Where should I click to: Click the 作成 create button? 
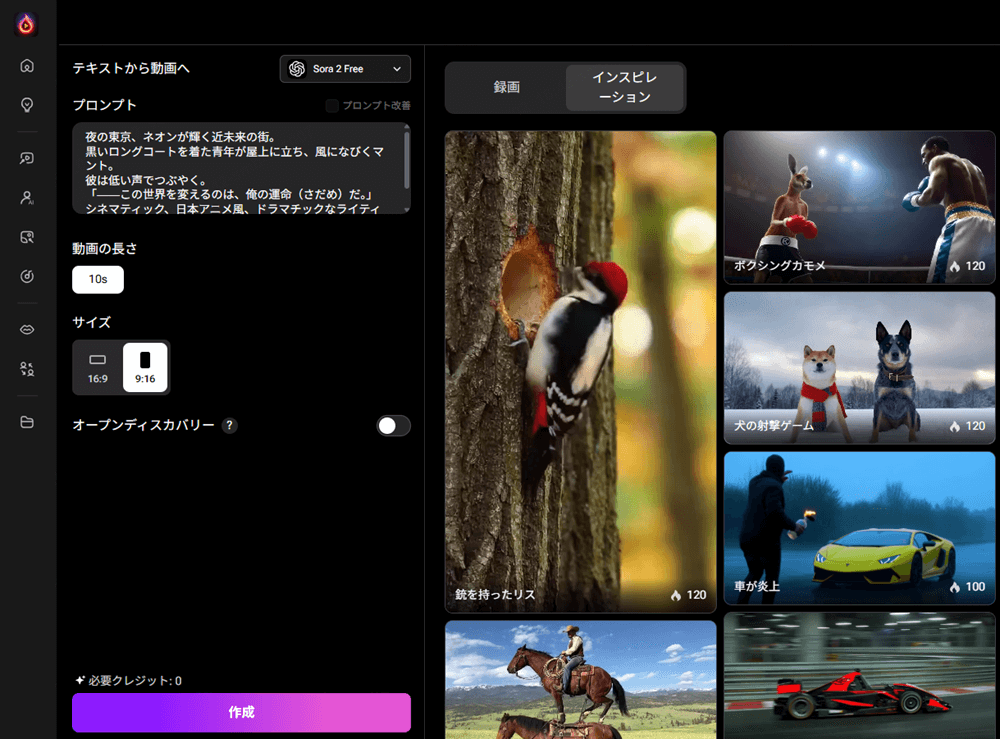[x=241, y=712]
